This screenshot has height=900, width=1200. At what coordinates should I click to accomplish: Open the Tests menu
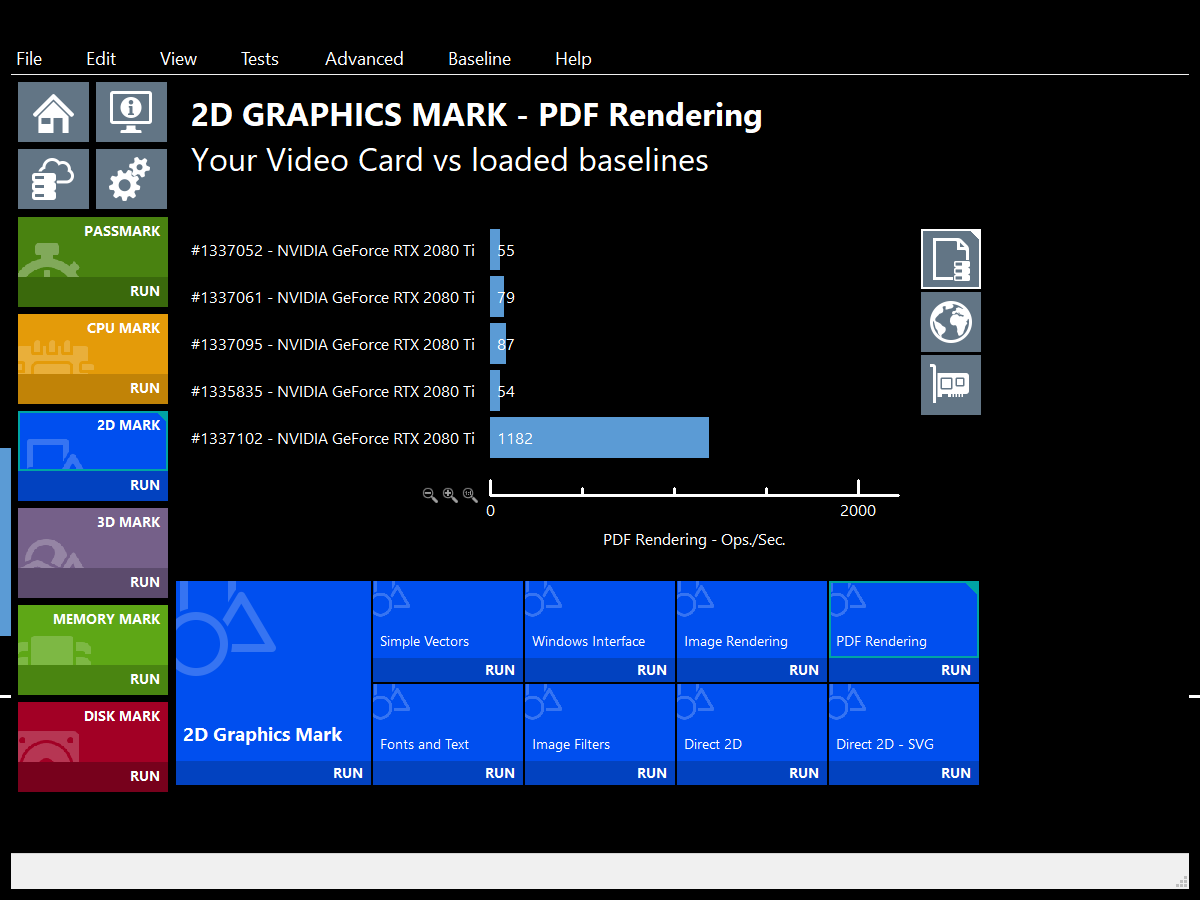coord(260,59)
